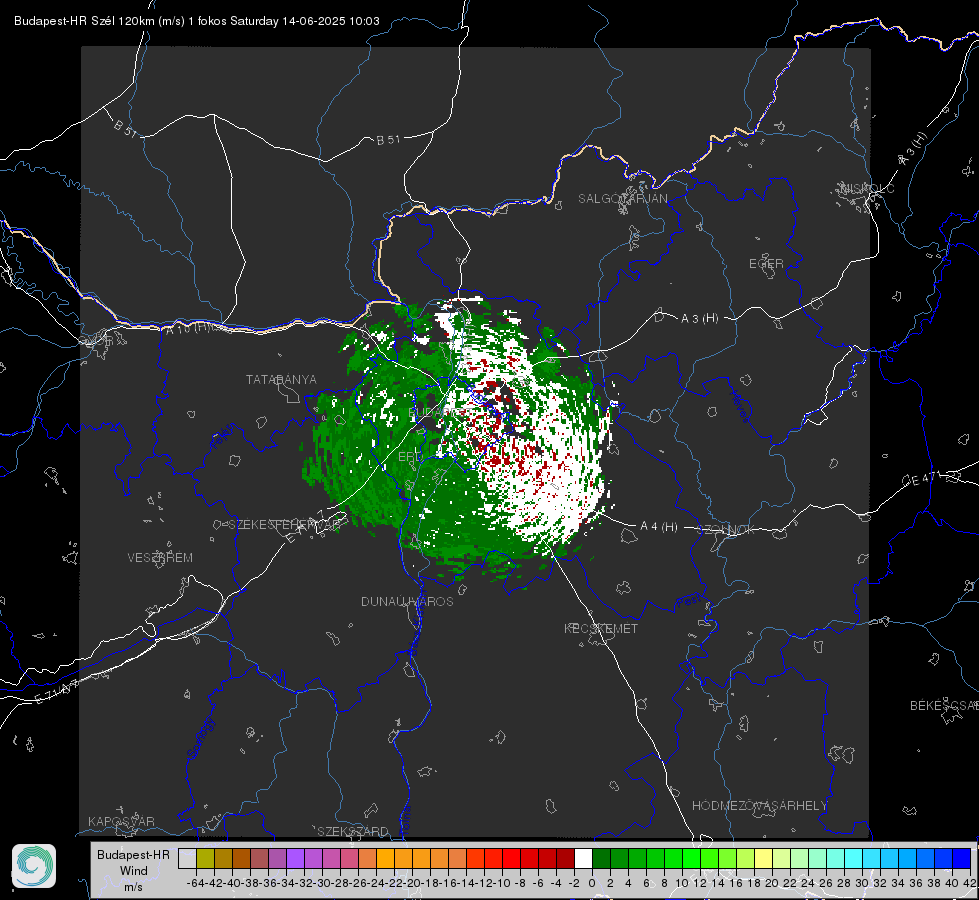This screenshot has width=979, height=900.
Task: Click the BÉKÉSCSABA city label
Action: click(944, 705)
